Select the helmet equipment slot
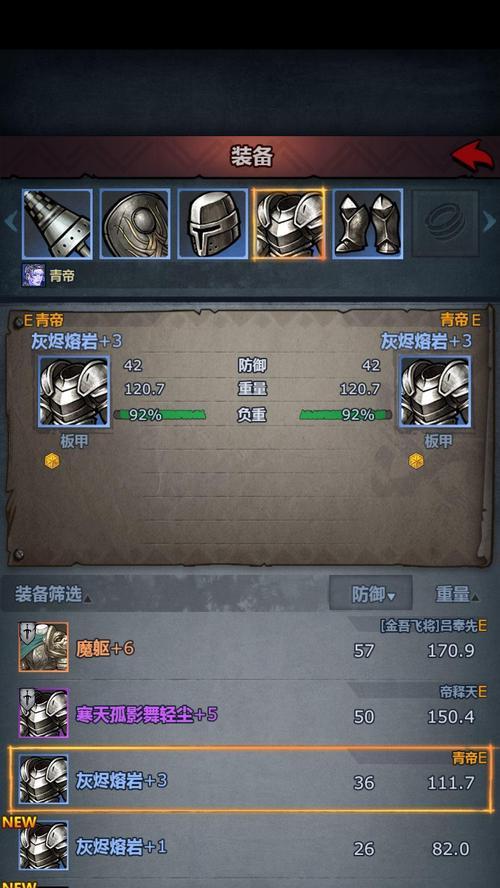Screen dimensions: 500x888 tap(212, 224)
